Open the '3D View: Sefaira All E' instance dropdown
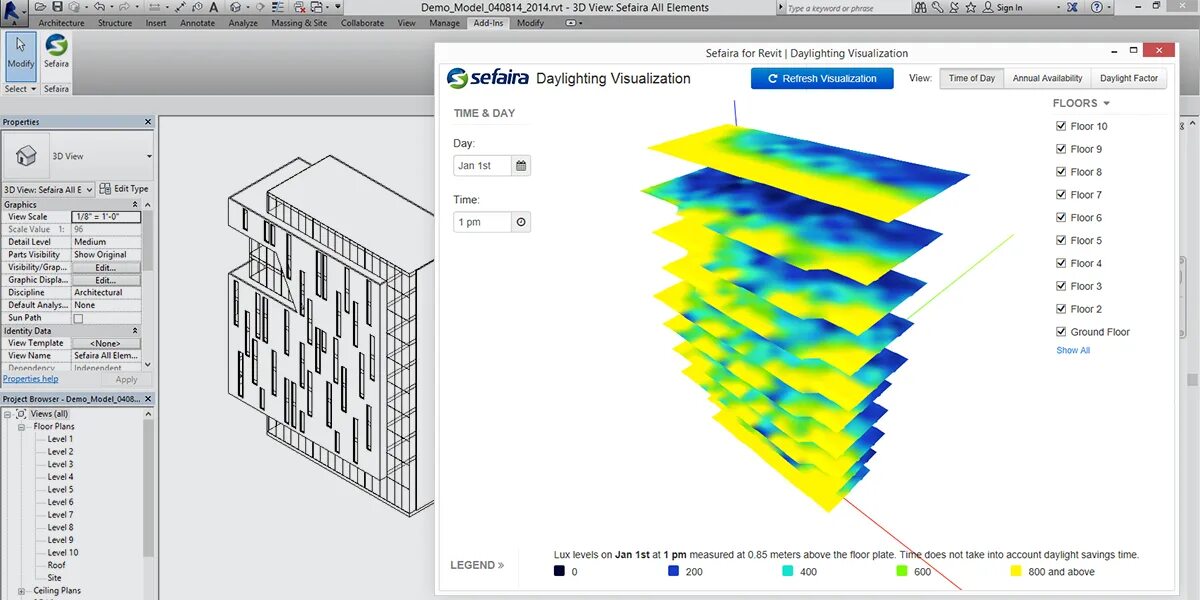Screen dimensions: 1200x600 coord(48,189)
